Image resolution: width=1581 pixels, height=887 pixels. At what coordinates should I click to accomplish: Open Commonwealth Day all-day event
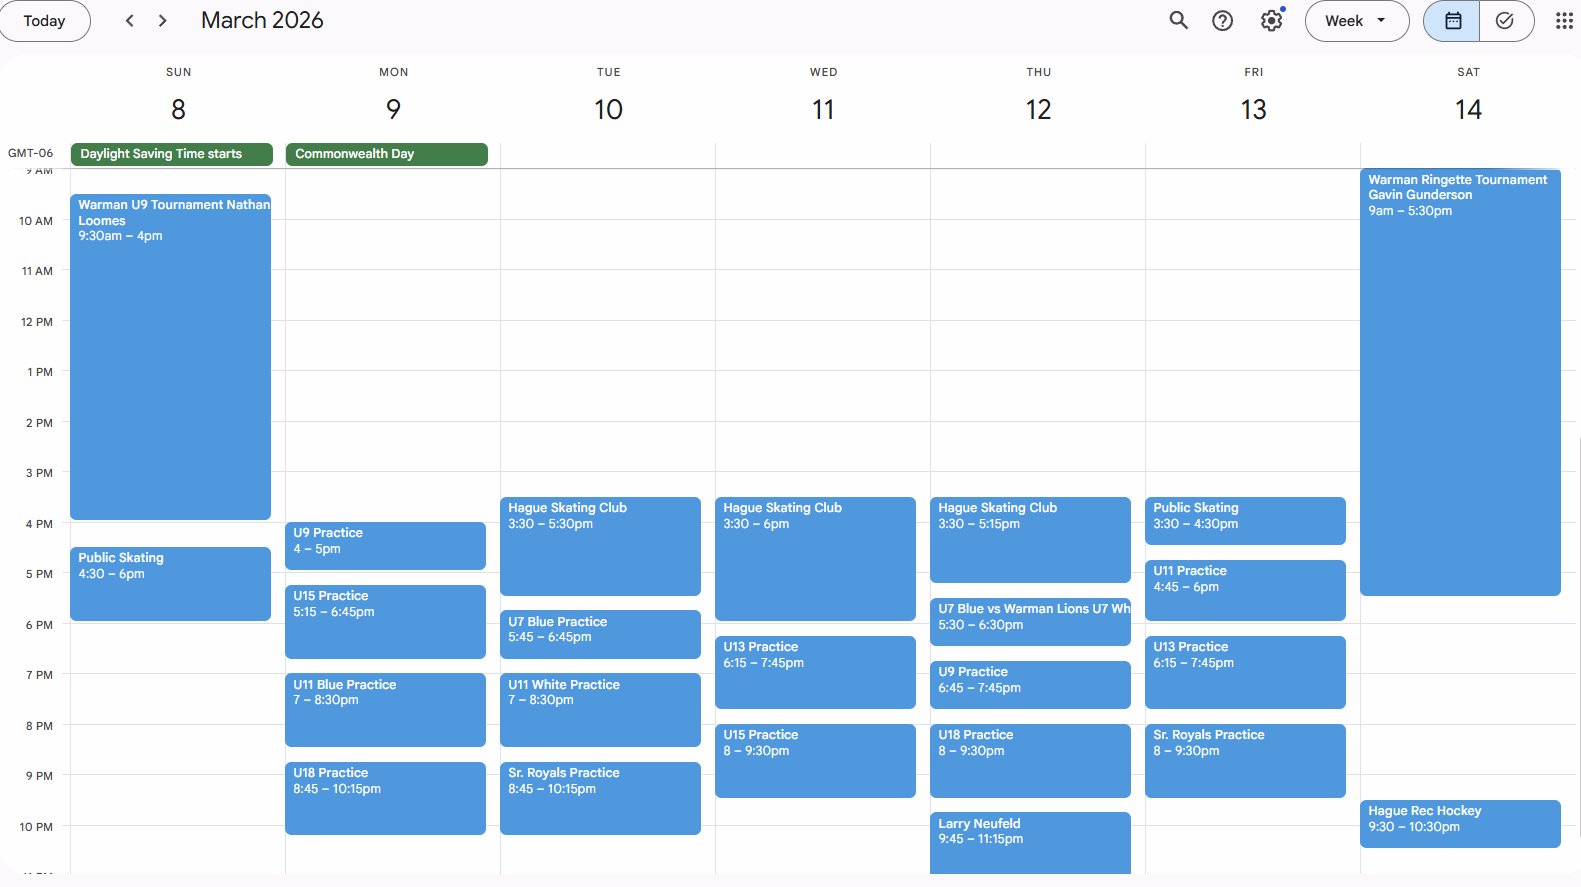click(386, 154)
